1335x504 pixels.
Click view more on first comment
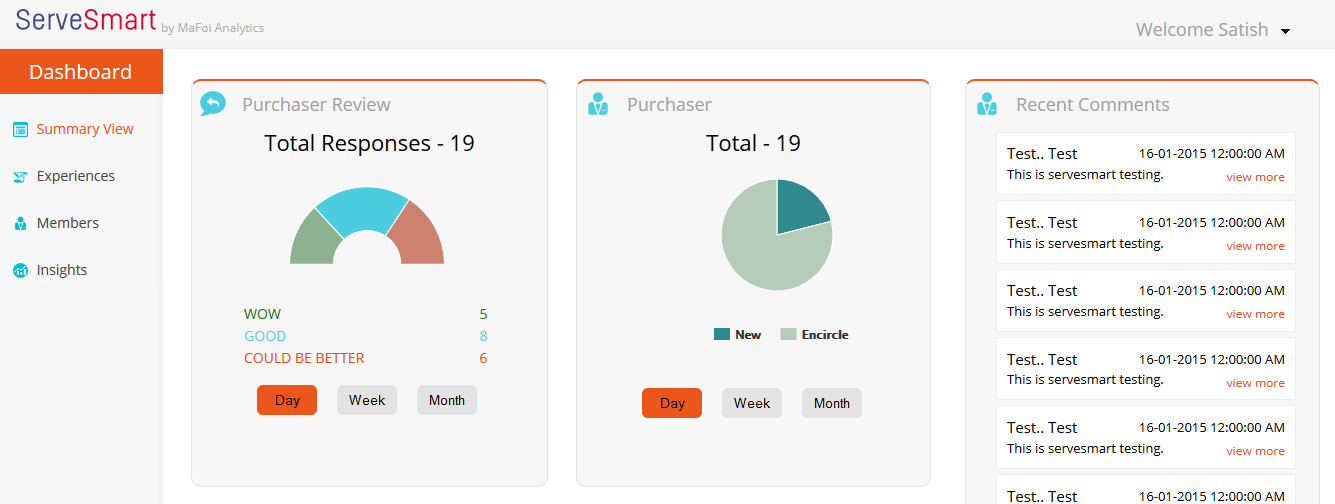1255,177
